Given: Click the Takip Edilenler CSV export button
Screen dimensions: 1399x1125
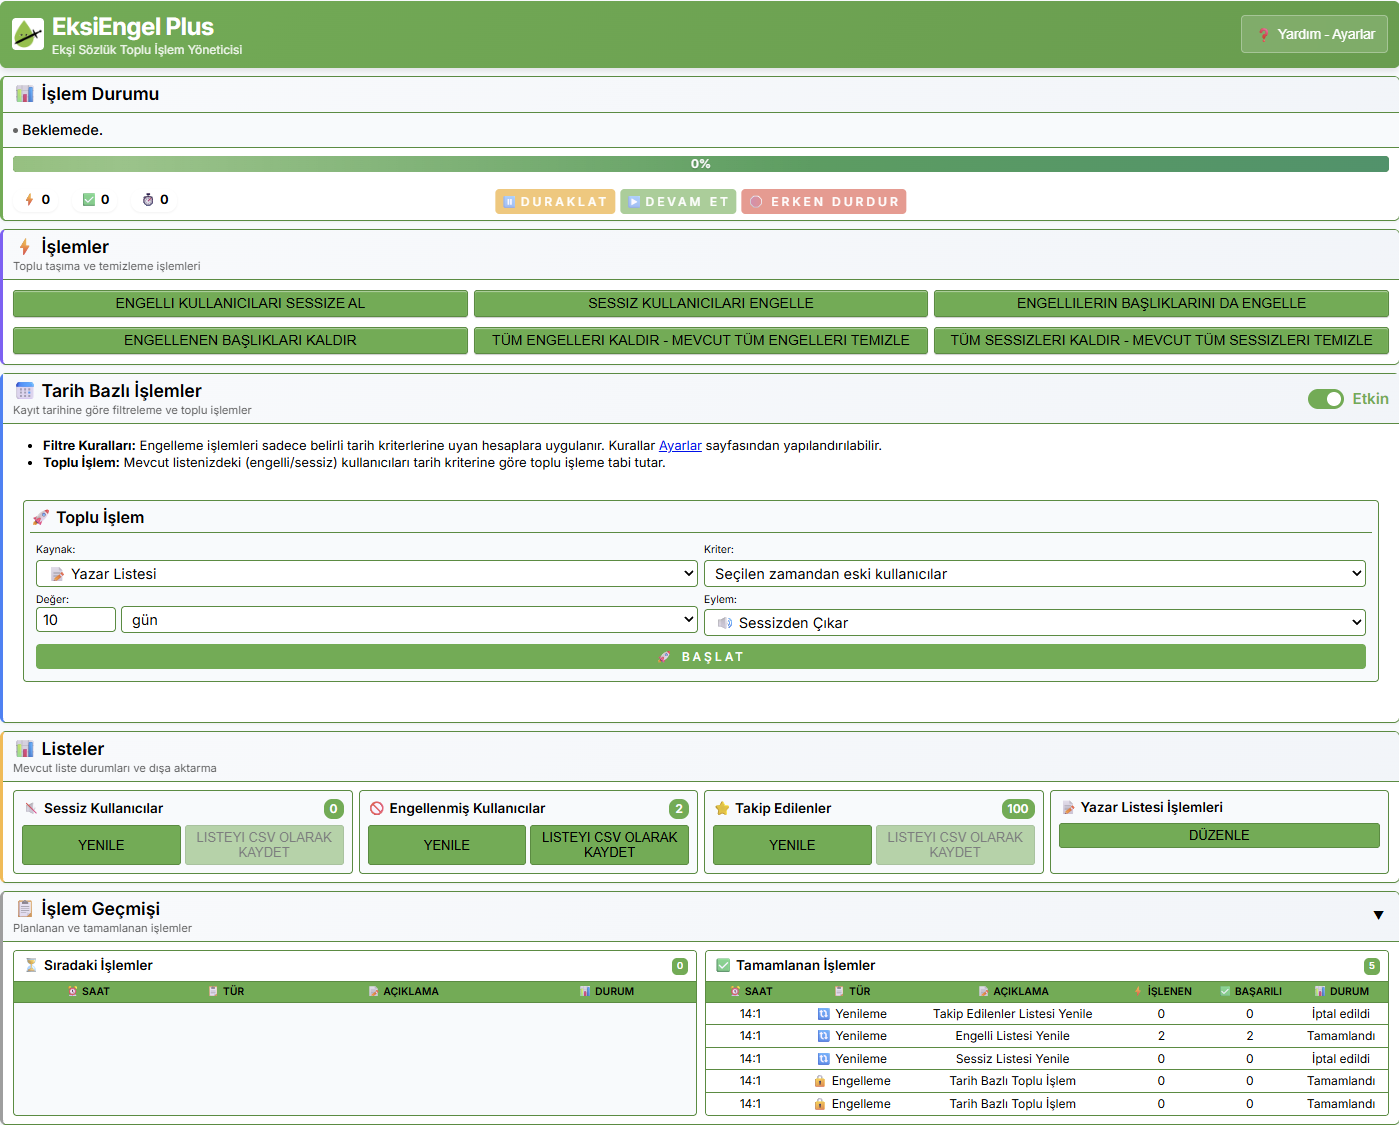Looking at the screenshot, I should [955, 845].
